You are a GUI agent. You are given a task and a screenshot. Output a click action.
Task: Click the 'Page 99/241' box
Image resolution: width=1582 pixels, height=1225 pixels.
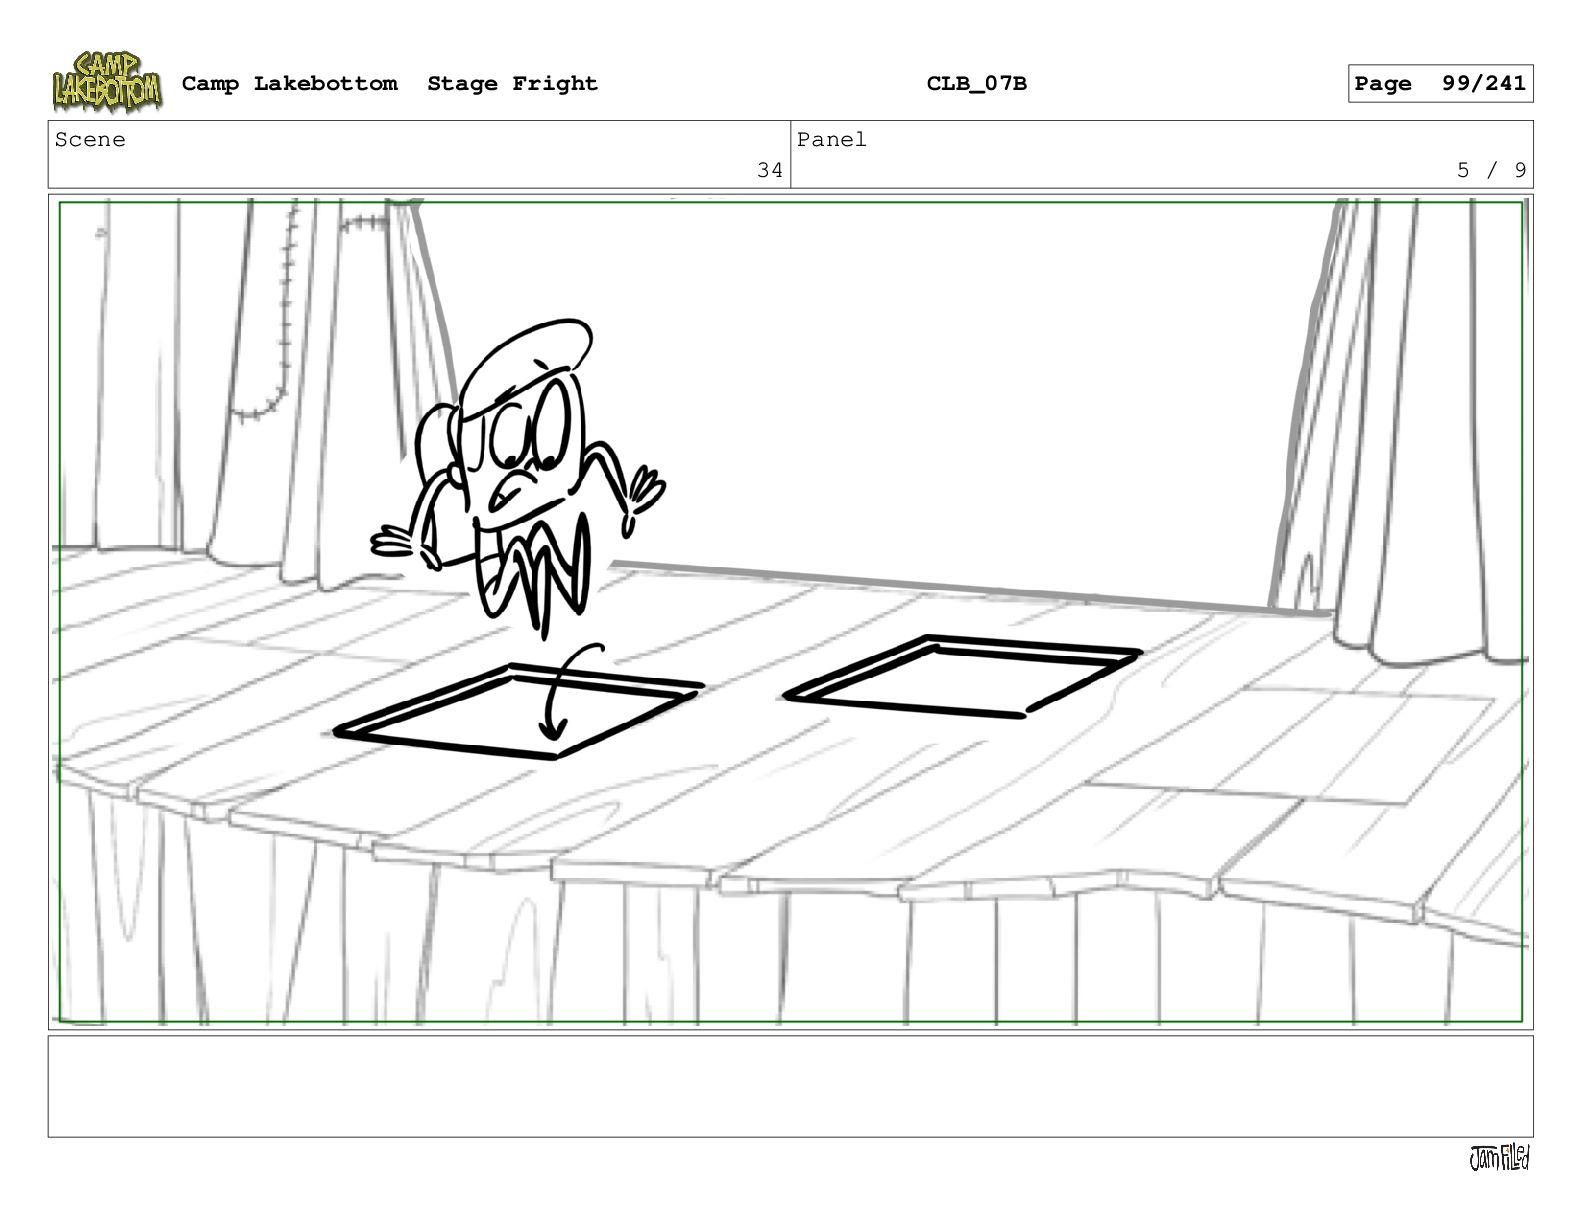pyautogui.click(x=1440, y=84)
